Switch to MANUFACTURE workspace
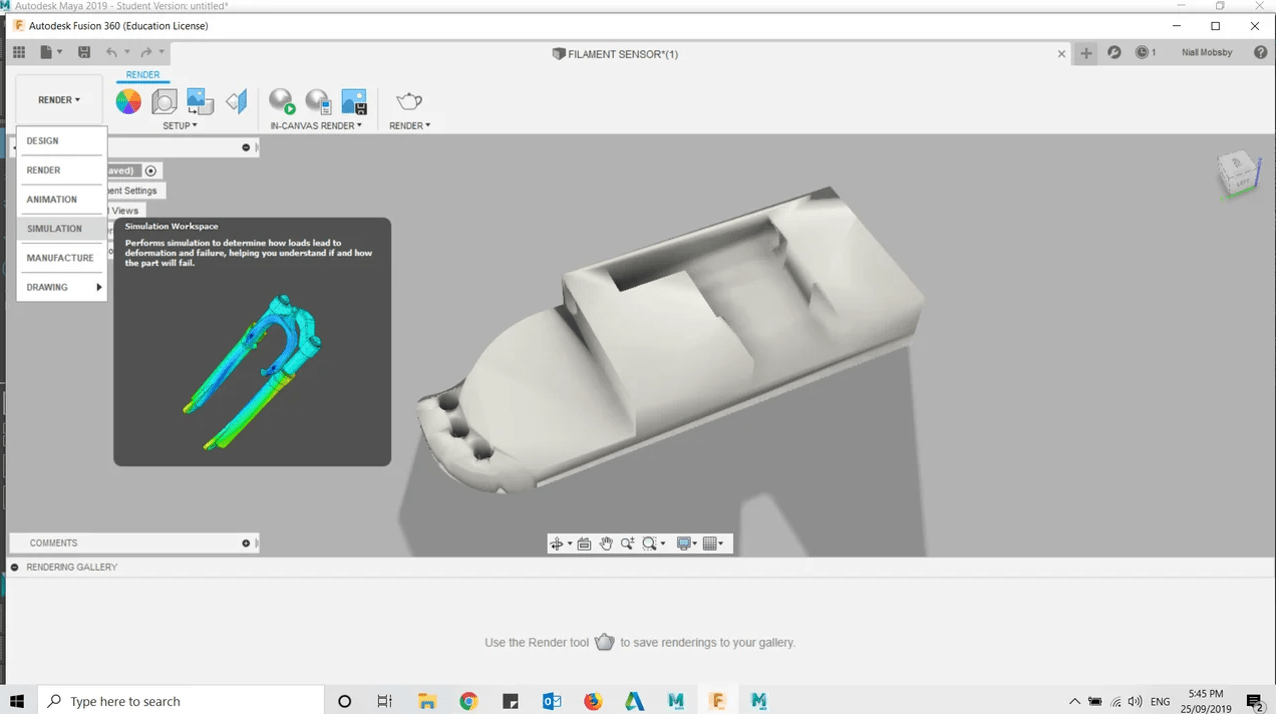This screenshot has height=714, width=1276. tap(61, 258)
